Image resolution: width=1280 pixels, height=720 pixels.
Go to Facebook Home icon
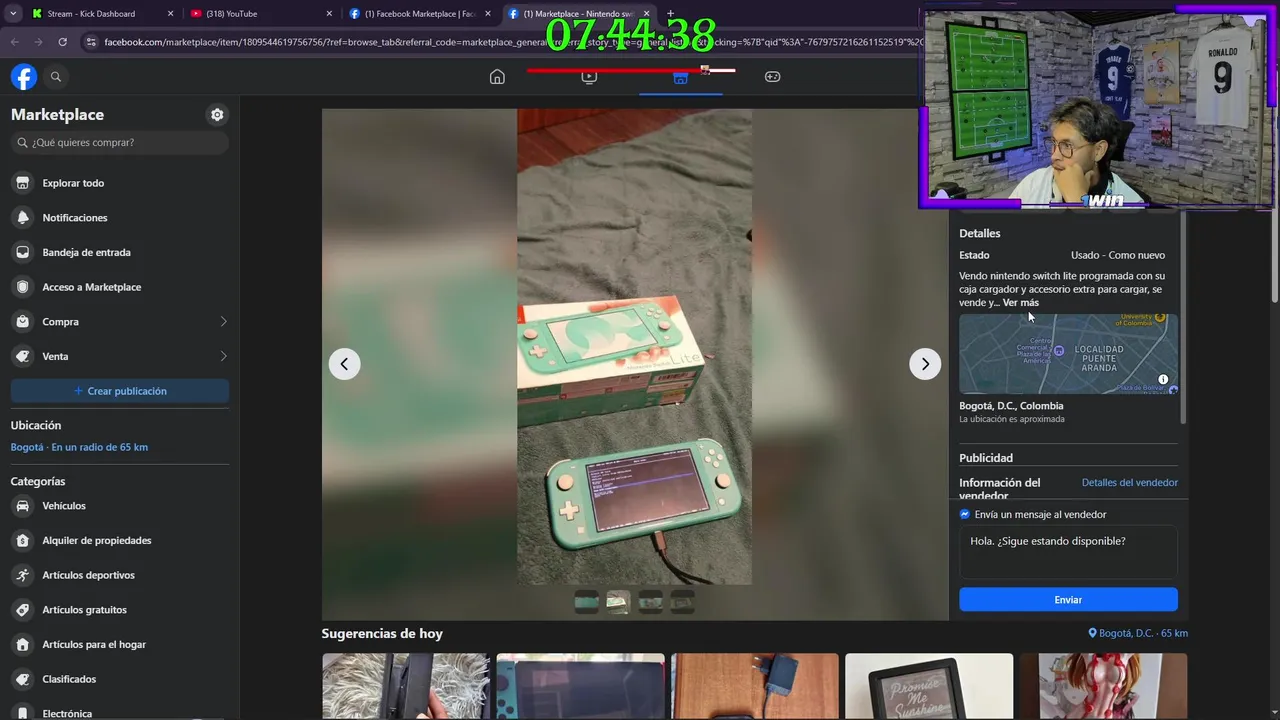pyautogui.click(x=497, y=77)
